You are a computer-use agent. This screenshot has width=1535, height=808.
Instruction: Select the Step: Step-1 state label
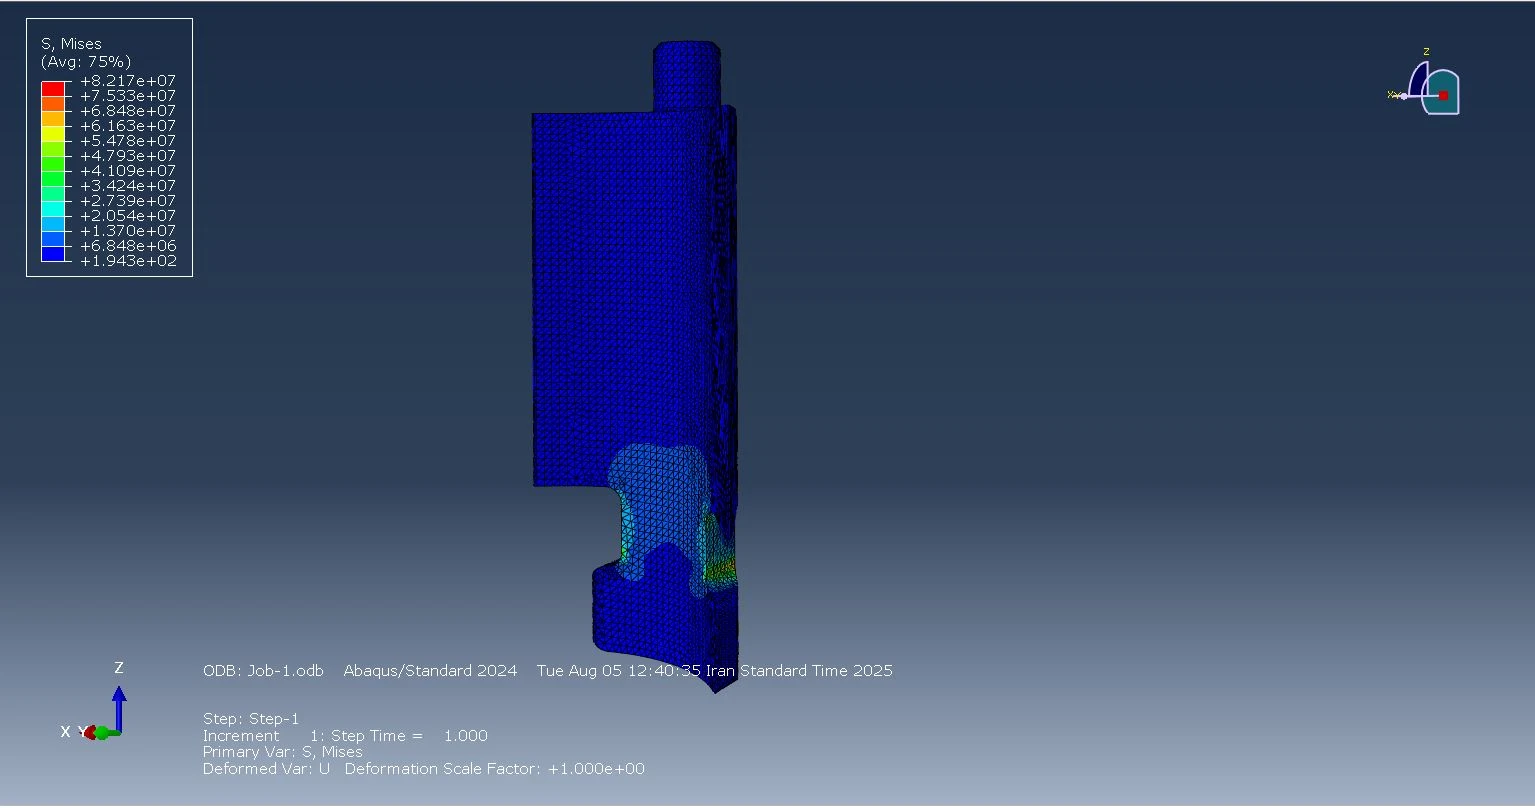[x=251, y=719]
